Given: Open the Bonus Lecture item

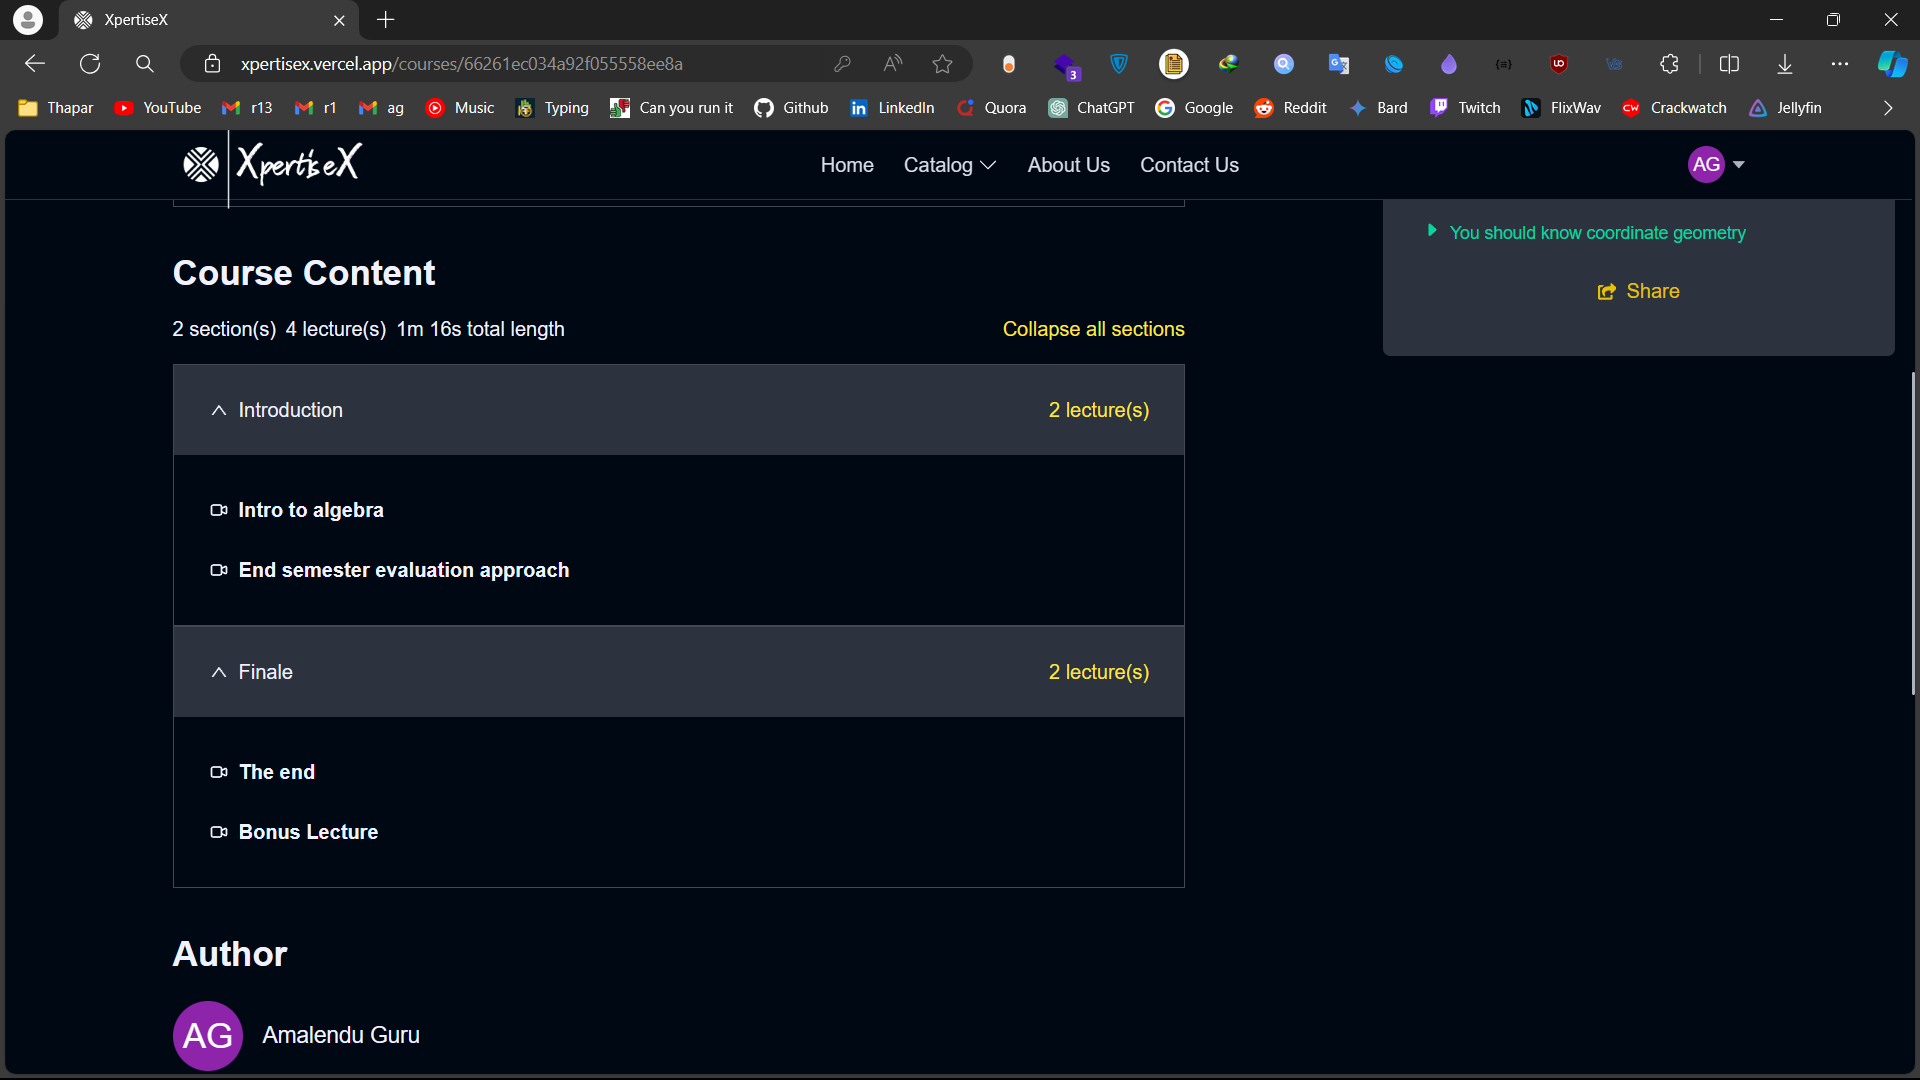Looking at the screenshot, I should [308, 832].
